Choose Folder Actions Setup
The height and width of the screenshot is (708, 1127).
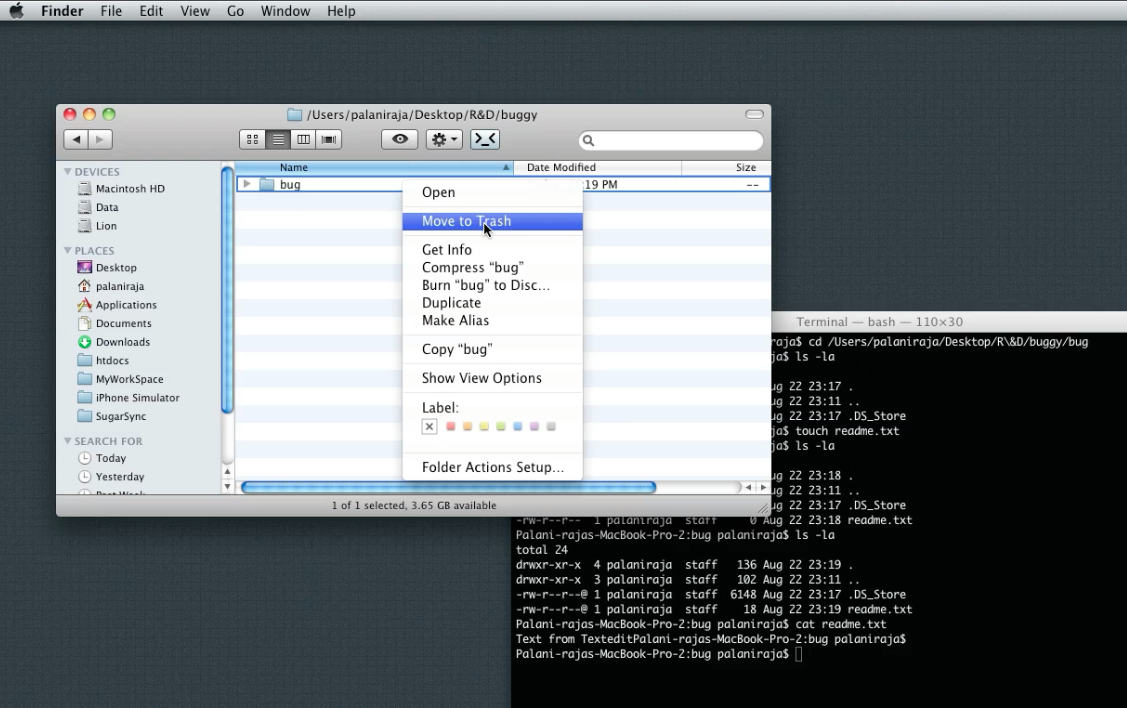[492, 467]
